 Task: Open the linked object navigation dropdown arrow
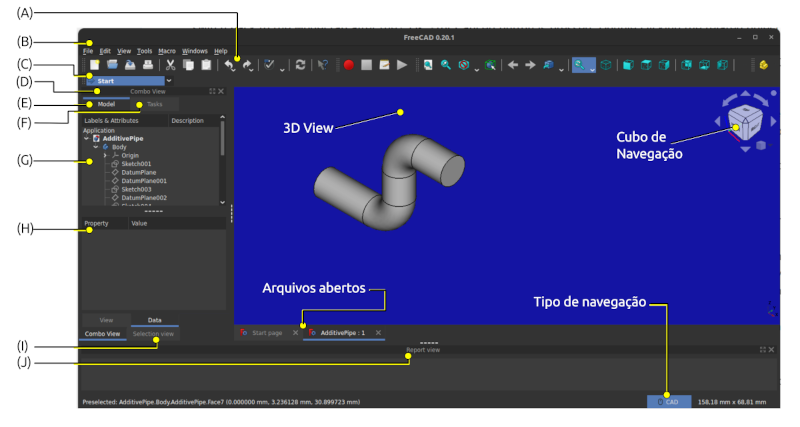pos(561,70)
